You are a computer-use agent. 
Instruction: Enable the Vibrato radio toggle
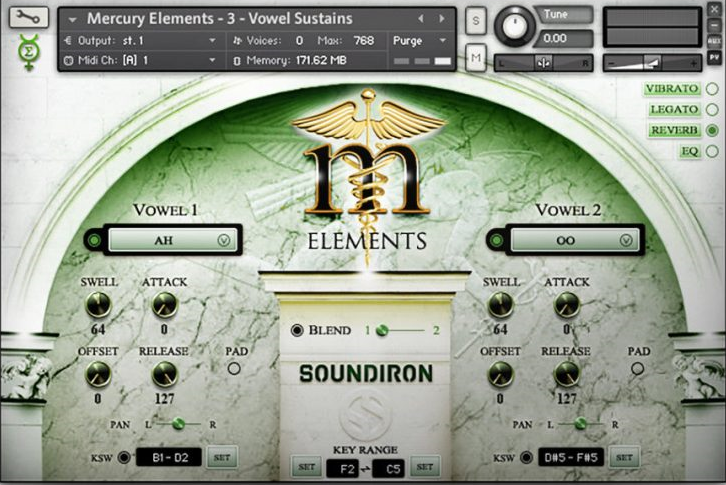click(x=712, y=88)
